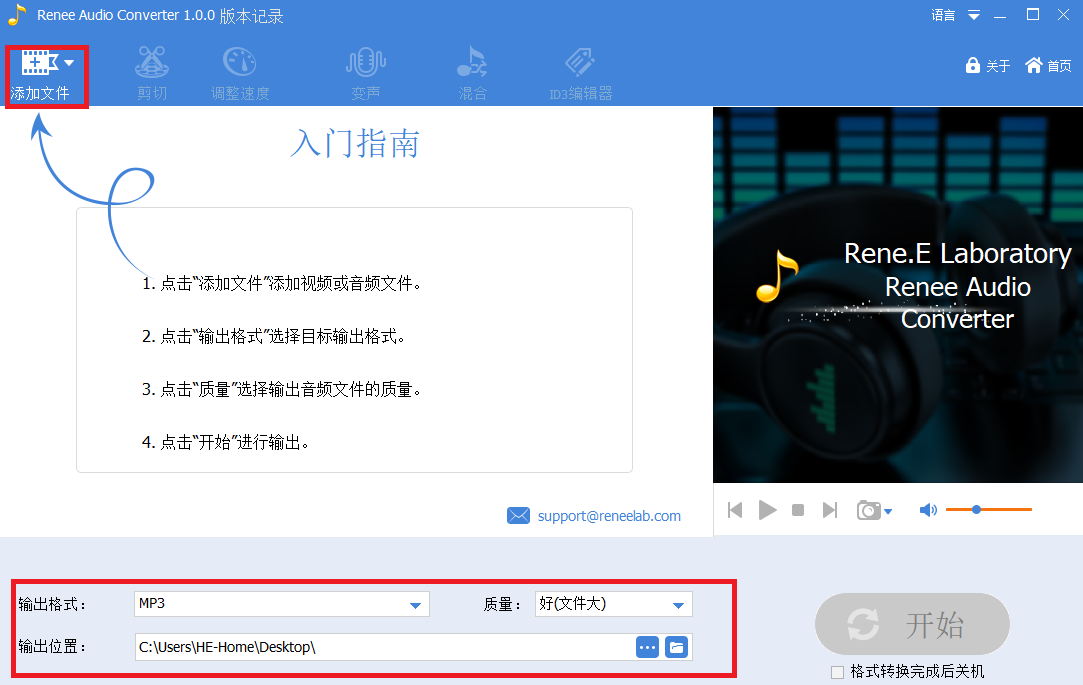Open the 添加文件 dropdown arrow
This screenshot has height=685, width=1083.
69,63
